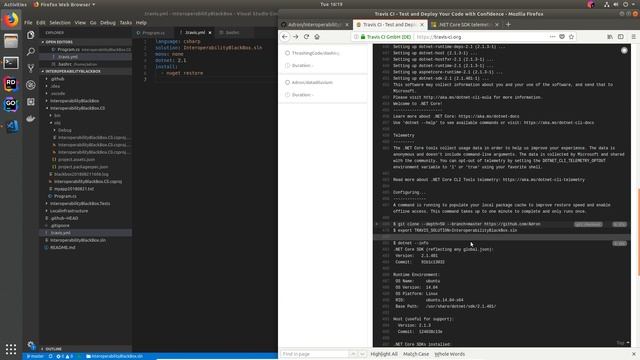The image size is (640, 360).
Task: Launch Firefox from the Ubuntu dock
Action: click(11, 20)
